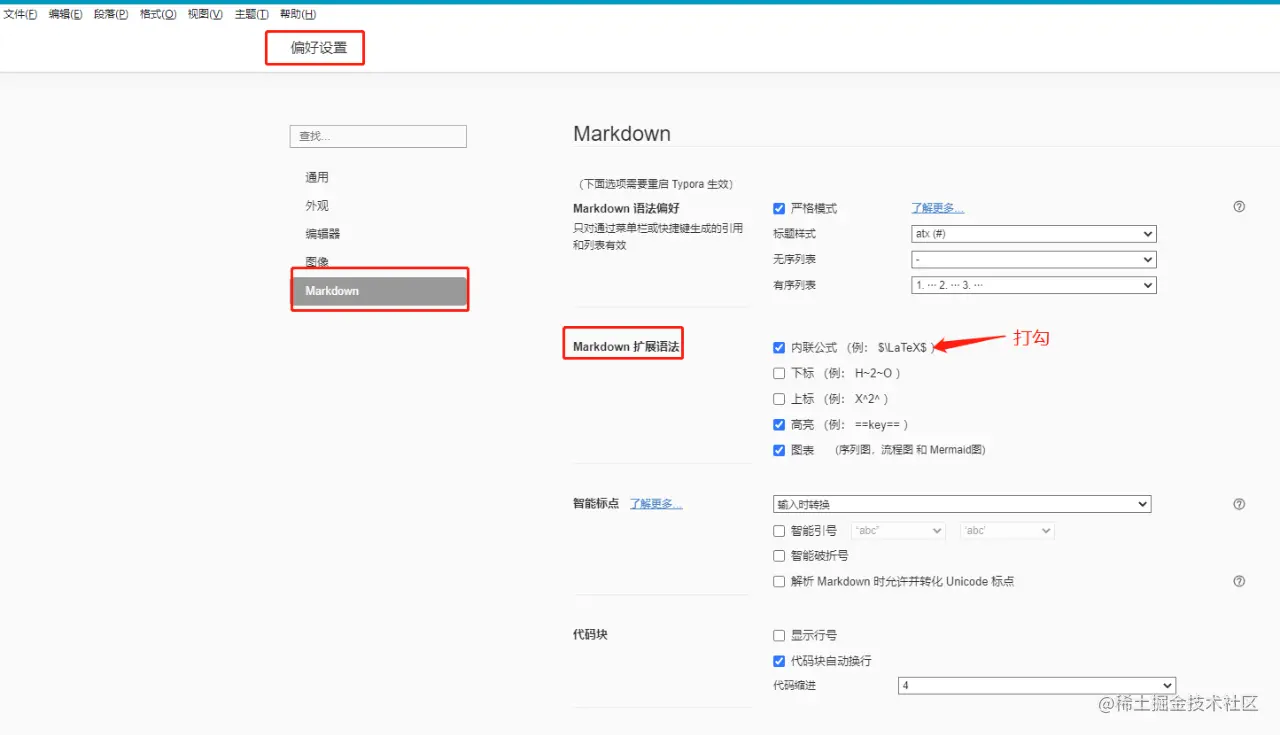
Task: Toggle 内联公式 inline math checkbox
Action: point(779,347)
